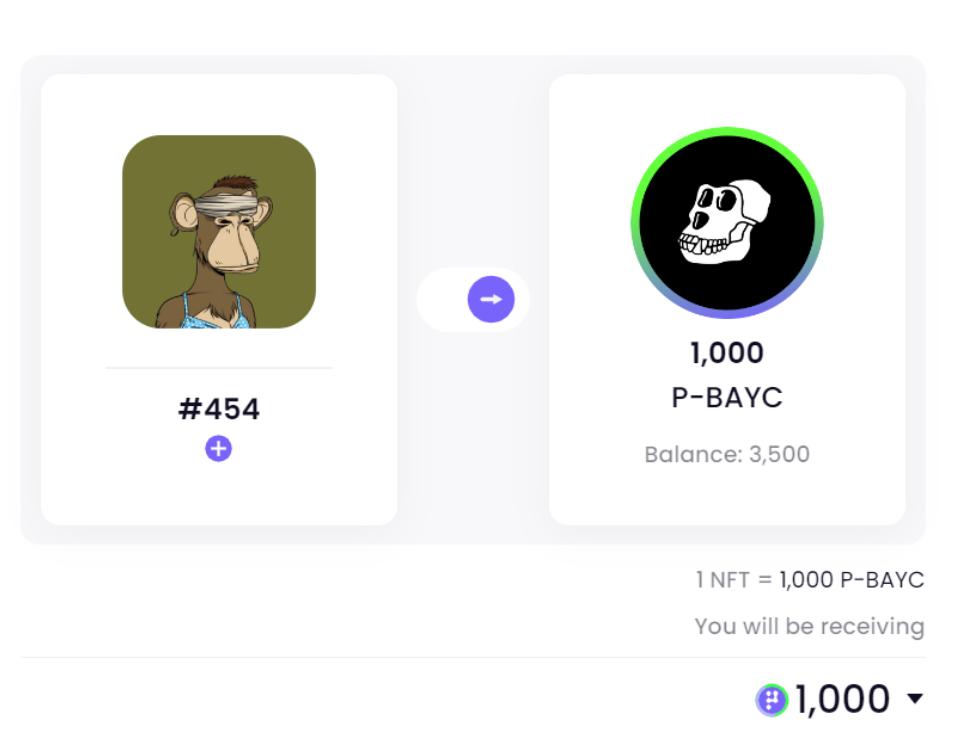Click the divider line above #454

tap(219, 368)
